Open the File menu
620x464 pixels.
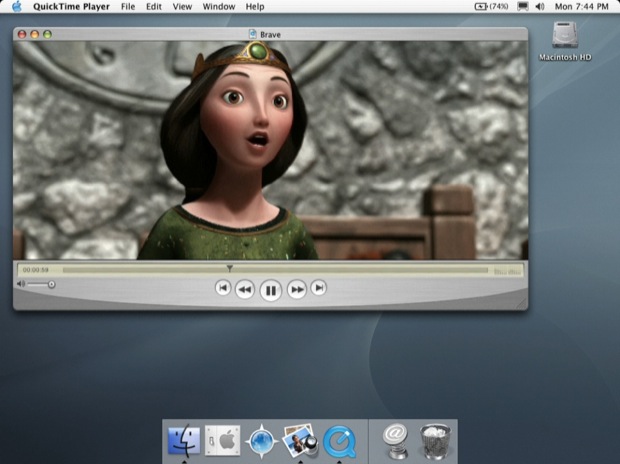click(x=128, y=7)
